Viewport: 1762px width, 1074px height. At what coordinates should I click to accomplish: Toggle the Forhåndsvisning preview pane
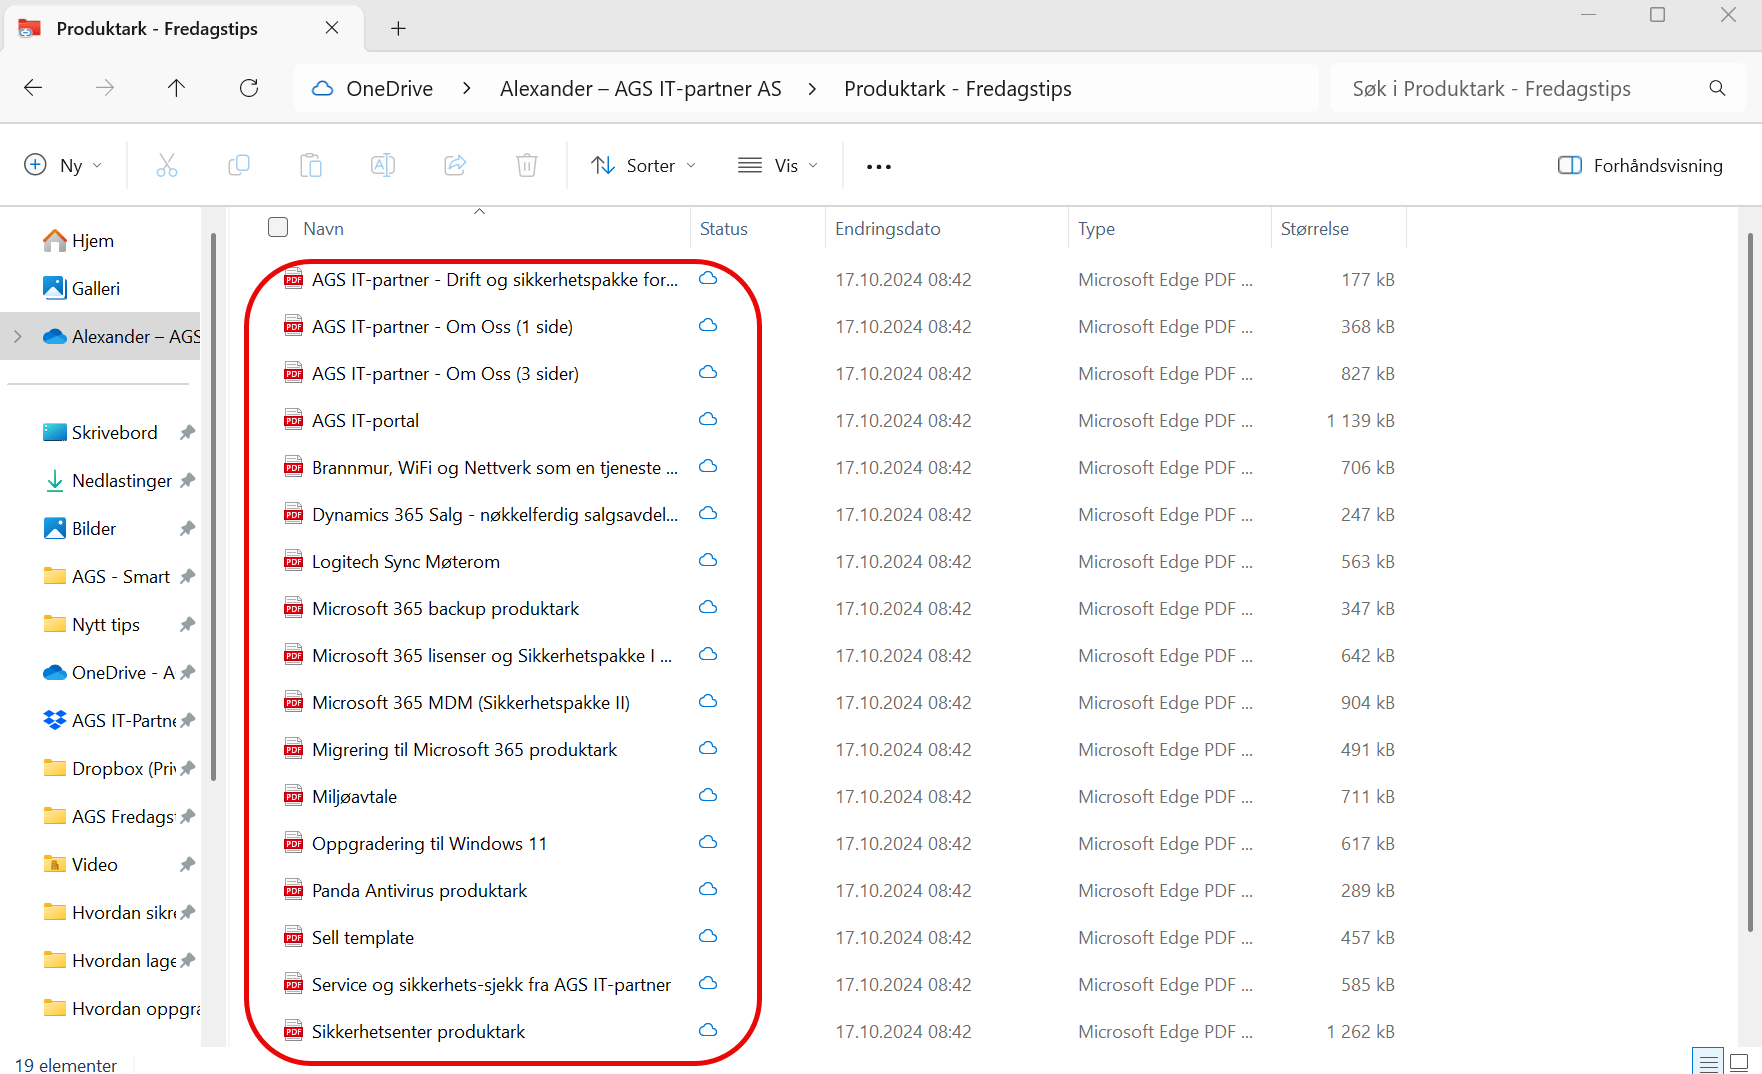pyautogui.click(x=1640, y=165)
